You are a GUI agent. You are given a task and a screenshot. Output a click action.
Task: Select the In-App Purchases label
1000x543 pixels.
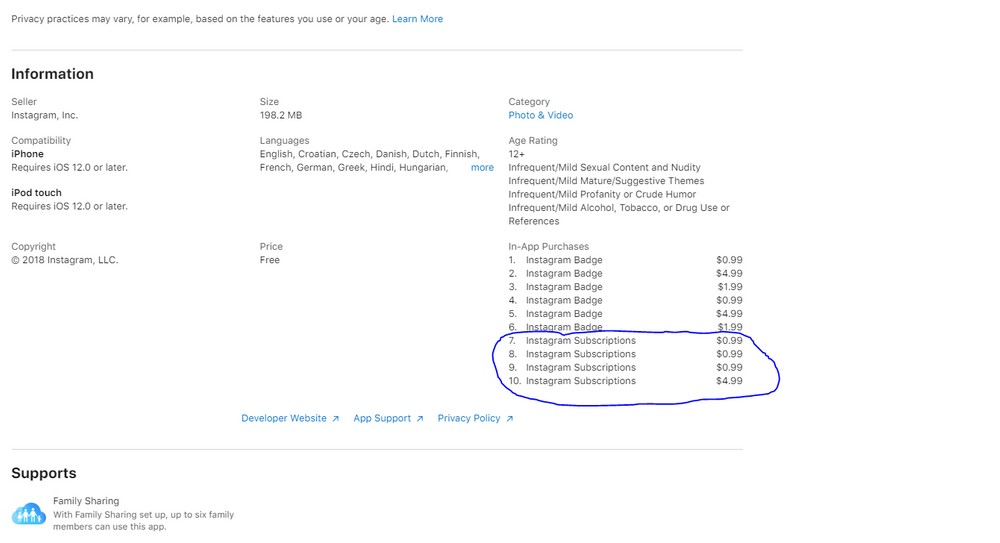click(x=548, y=247)
